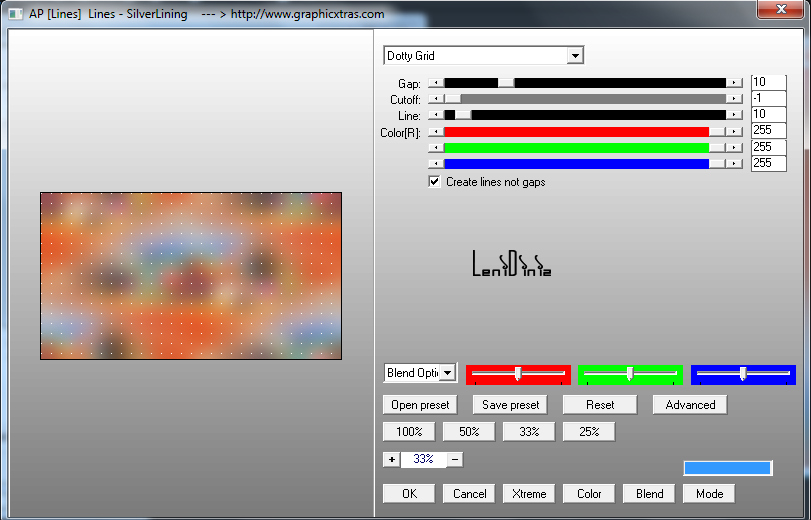The image size is (811, 520).
Task: Click the light blue color swatch
Action: (x=728, y=468)
